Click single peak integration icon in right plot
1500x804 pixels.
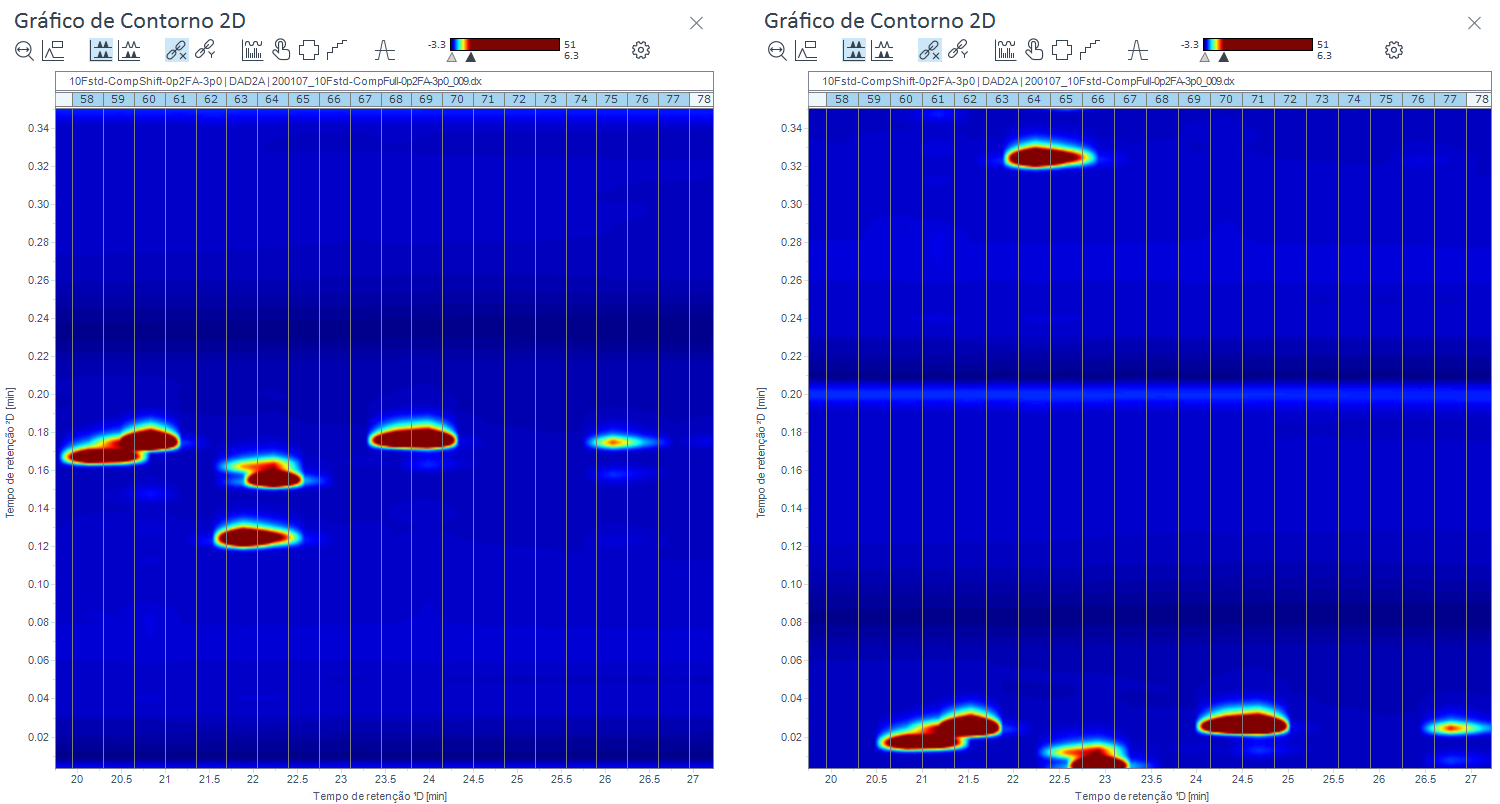tap(1137, 49)
